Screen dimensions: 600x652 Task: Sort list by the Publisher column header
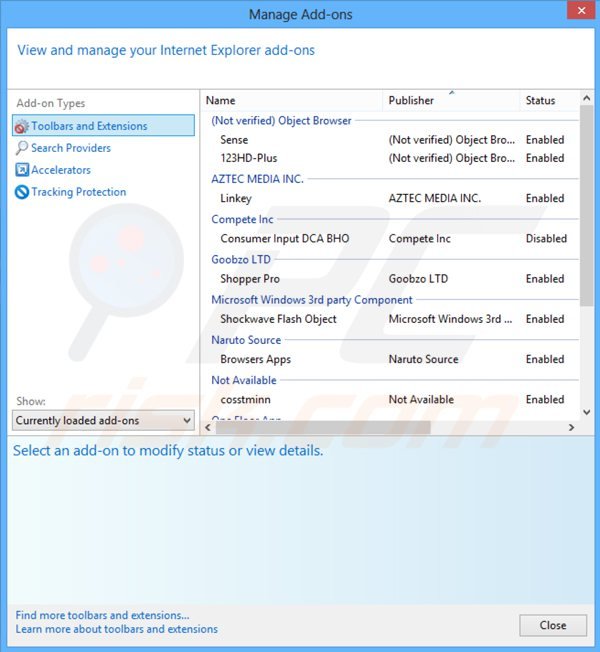click(x=451, y=101)
